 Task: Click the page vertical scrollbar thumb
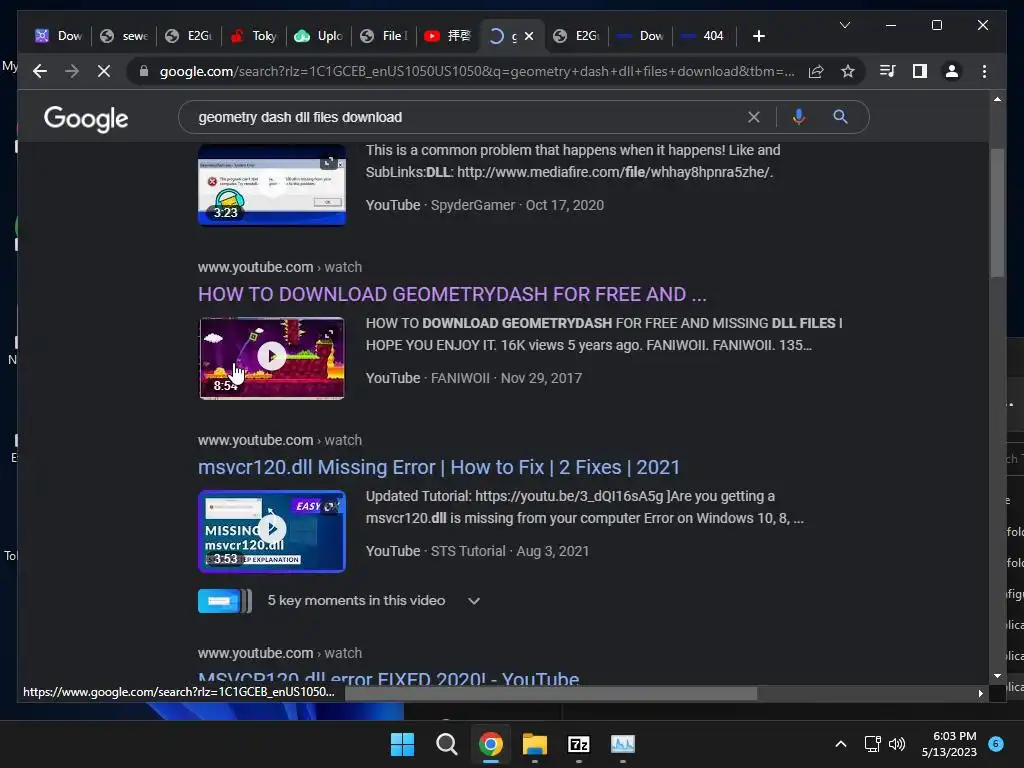click(997, 212)
